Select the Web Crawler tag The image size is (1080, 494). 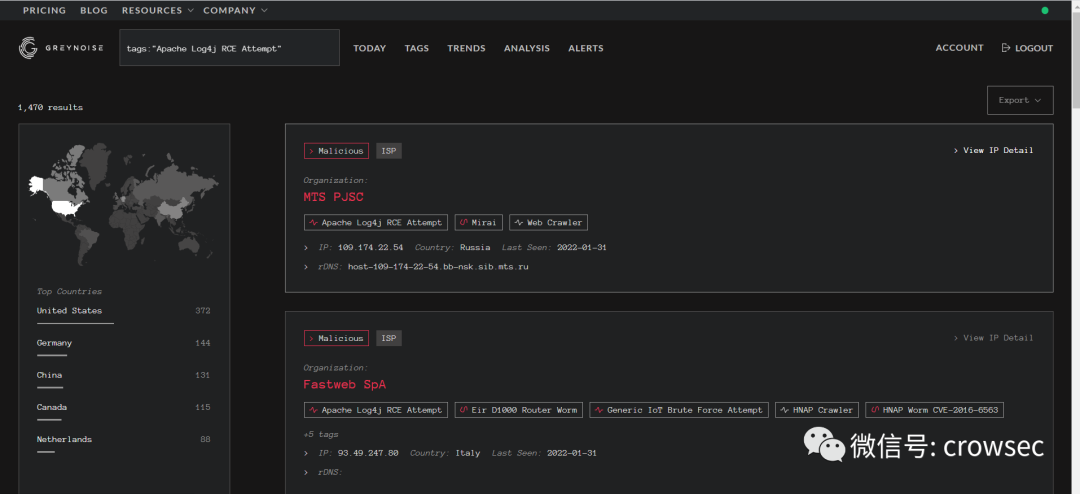549,223
